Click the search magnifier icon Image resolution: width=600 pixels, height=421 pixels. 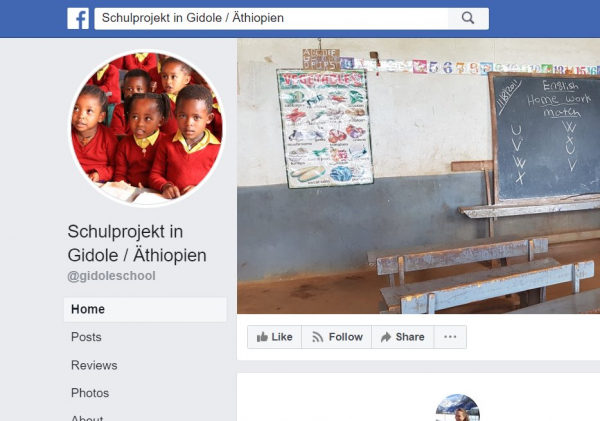468,18
